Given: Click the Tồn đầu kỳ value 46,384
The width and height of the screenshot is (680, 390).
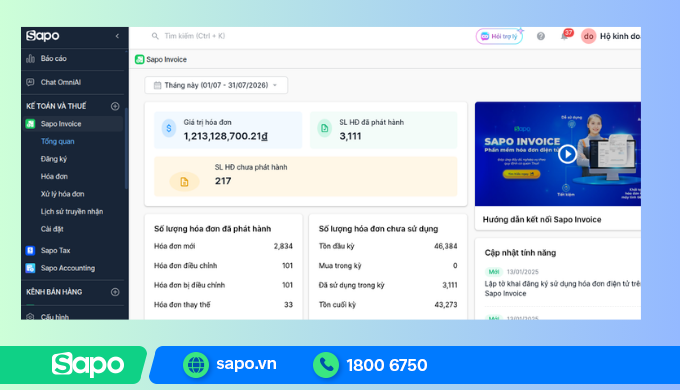Looking at the screenshot, I should tap(445, 246).
